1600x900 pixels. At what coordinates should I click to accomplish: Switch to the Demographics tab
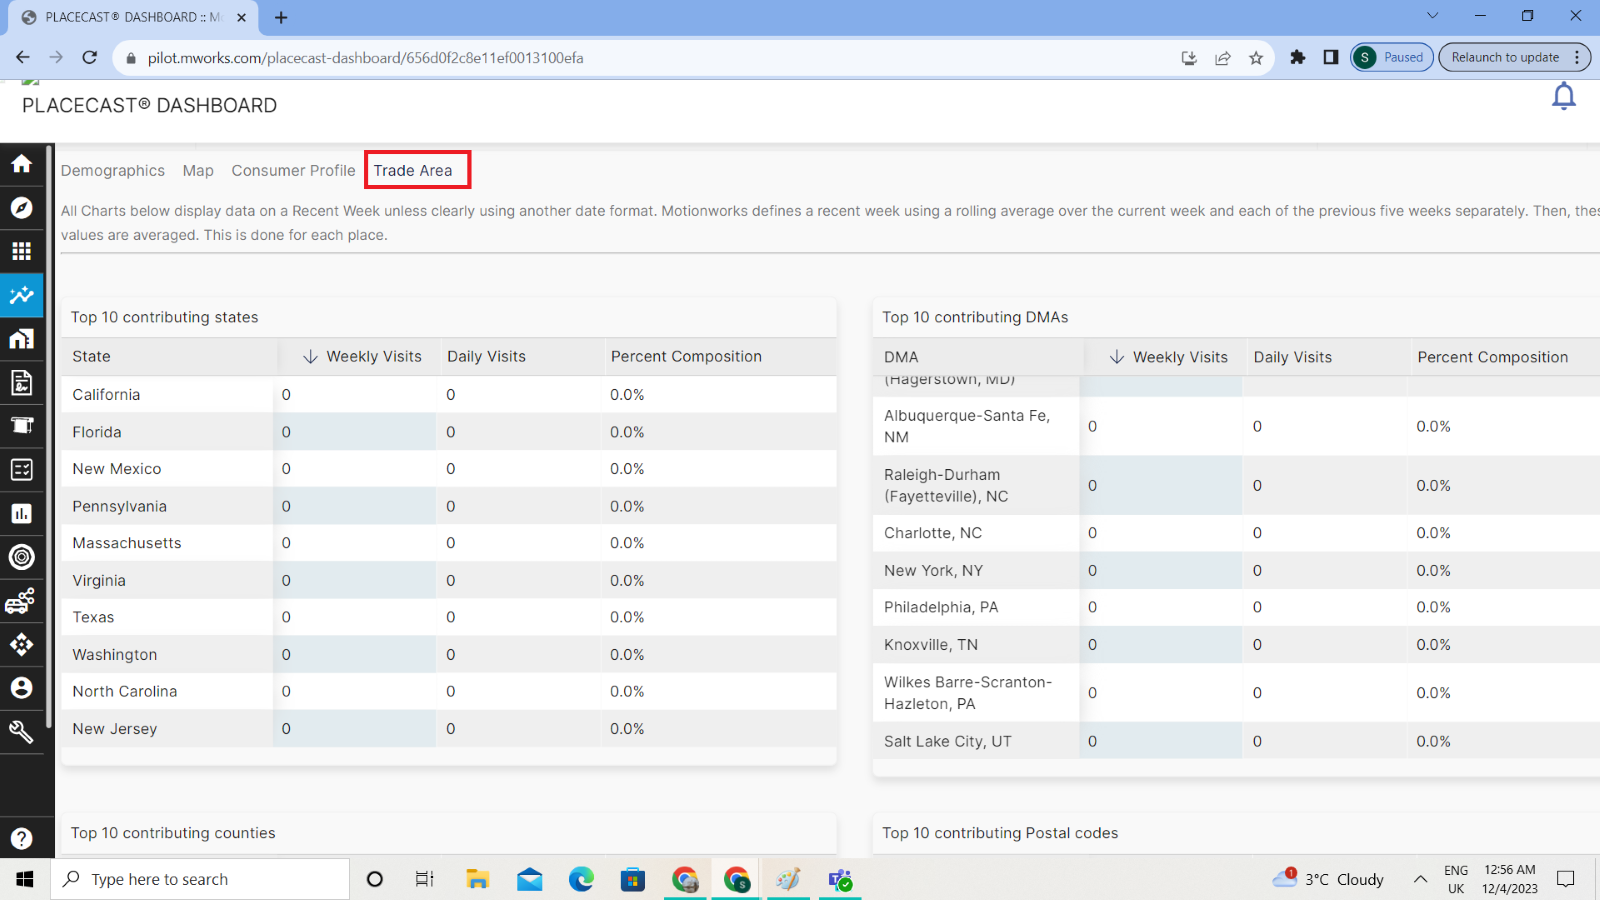113,171
